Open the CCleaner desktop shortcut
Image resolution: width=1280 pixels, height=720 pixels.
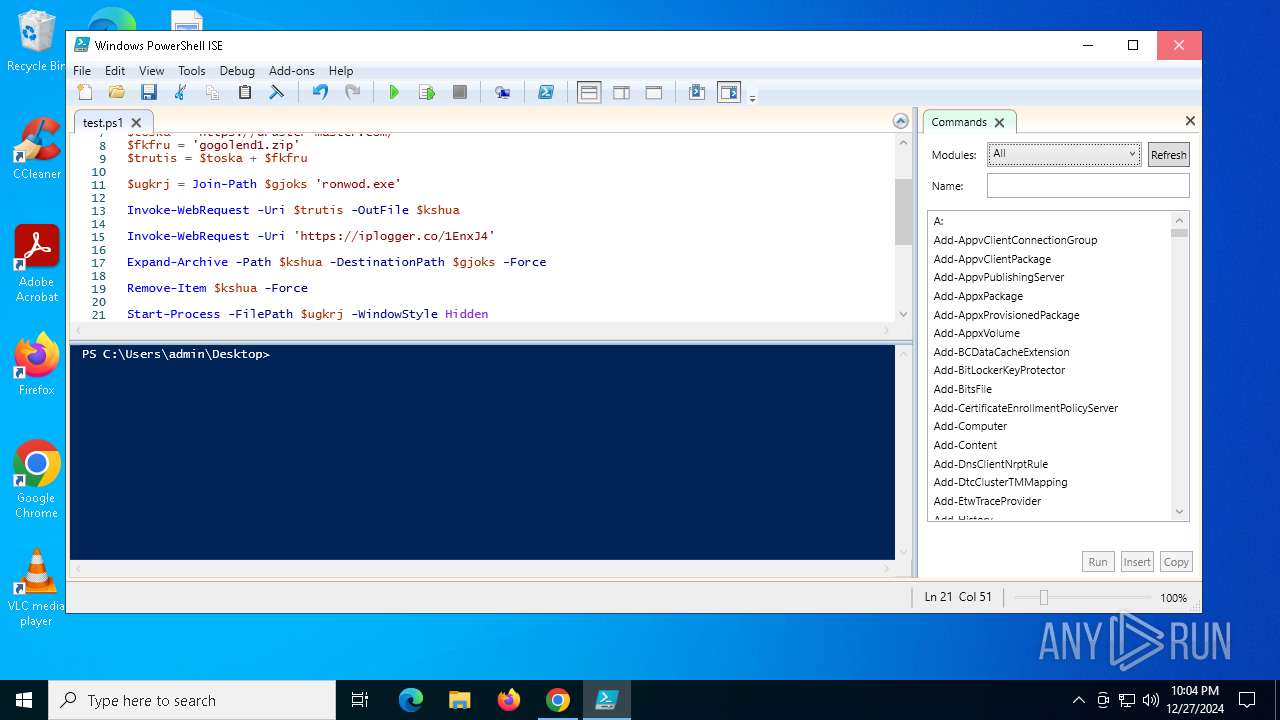pyautogui.click(x=37, y=148)
